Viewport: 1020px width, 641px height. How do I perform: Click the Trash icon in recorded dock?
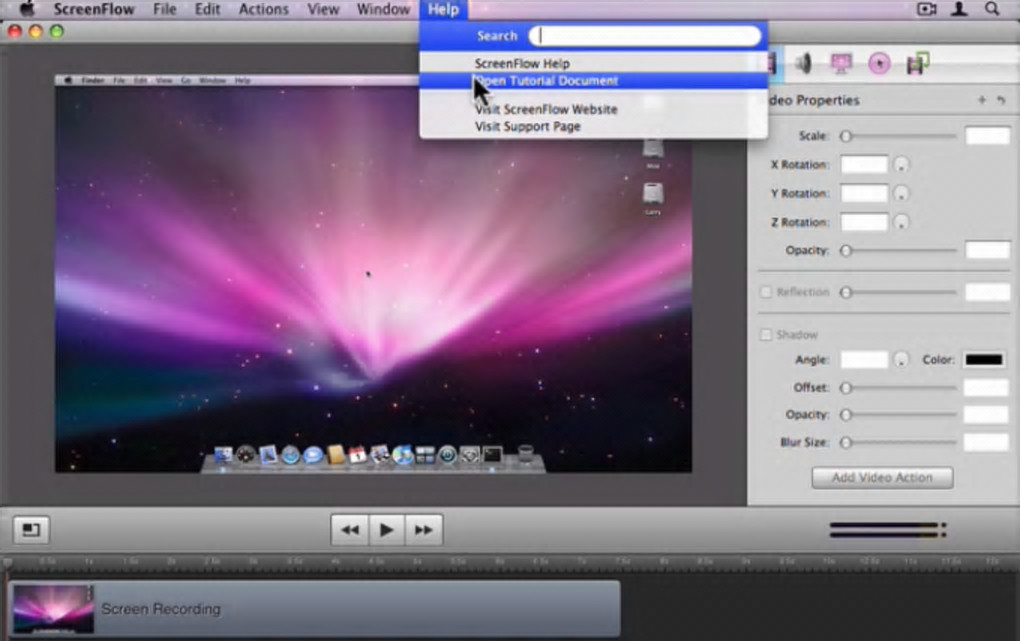(526, 453)
